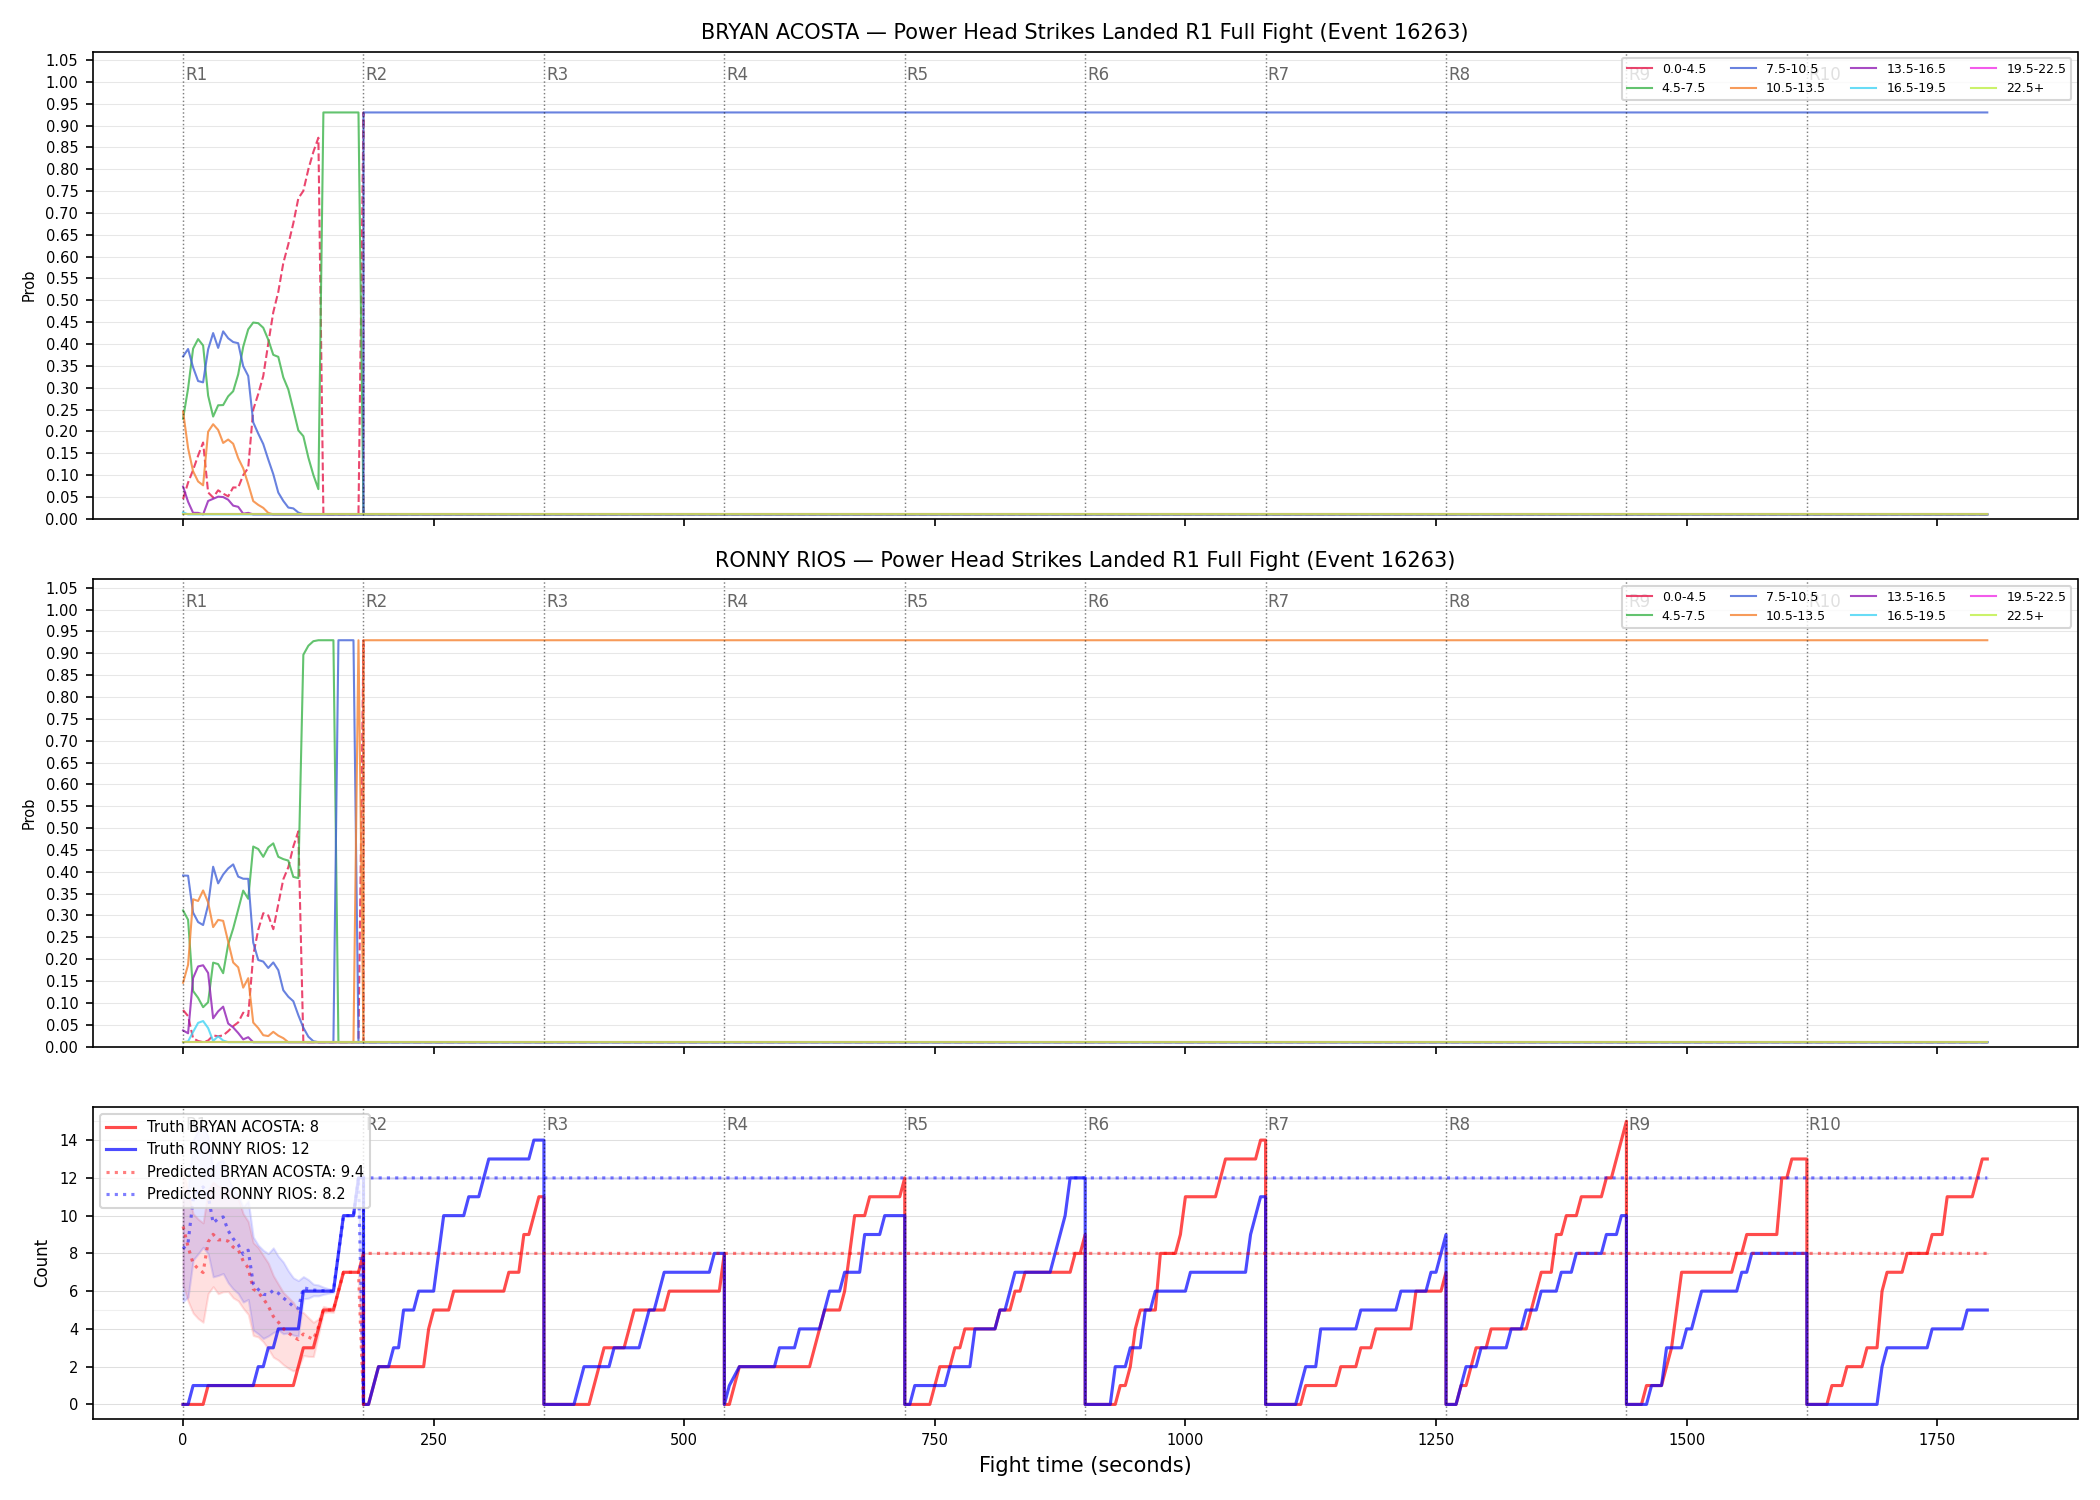This screenshot has width=2100, height=1500.
Task: Select the 16.5-19.5 legend entry in middle chart
Action: pyautogui.click(x=1898, y=616)
